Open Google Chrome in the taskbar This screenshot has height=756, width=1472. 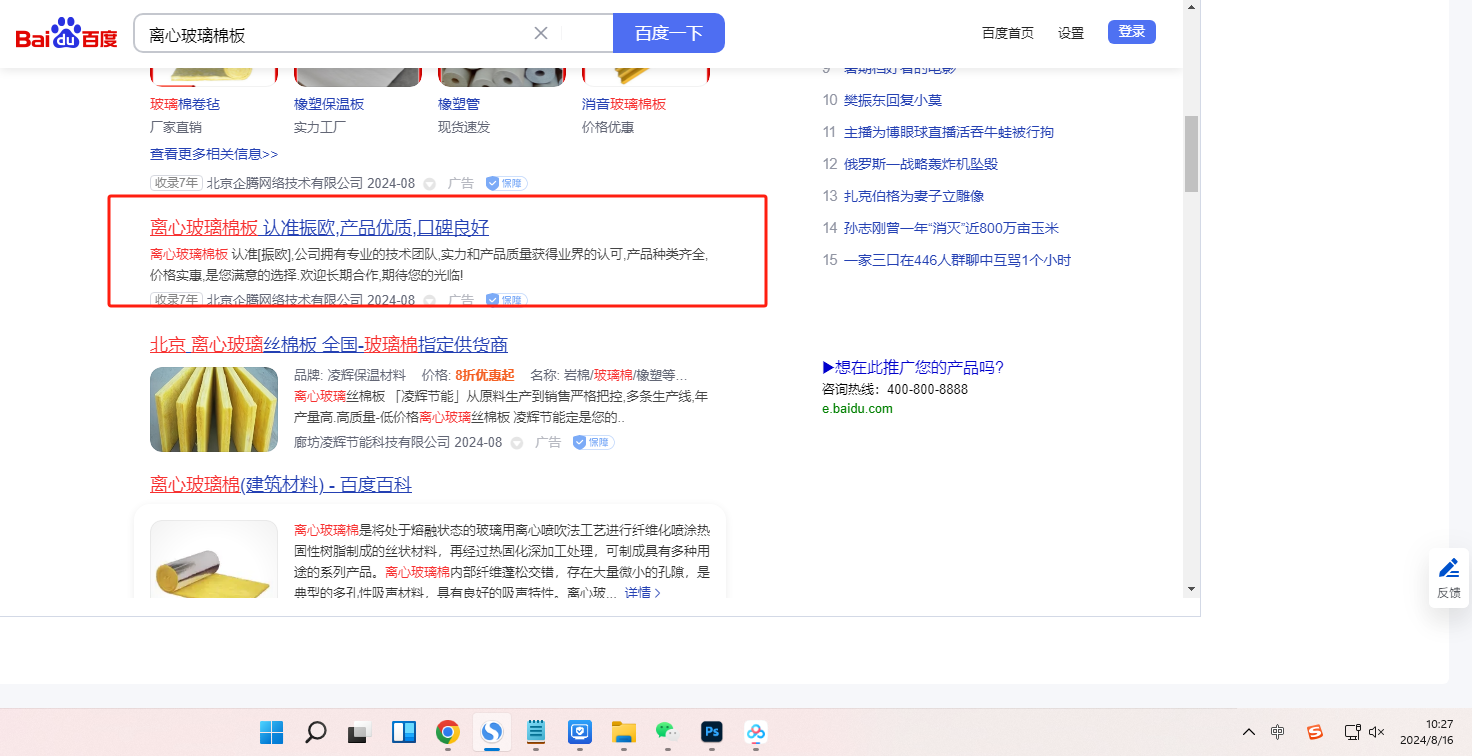click(447, 732)
